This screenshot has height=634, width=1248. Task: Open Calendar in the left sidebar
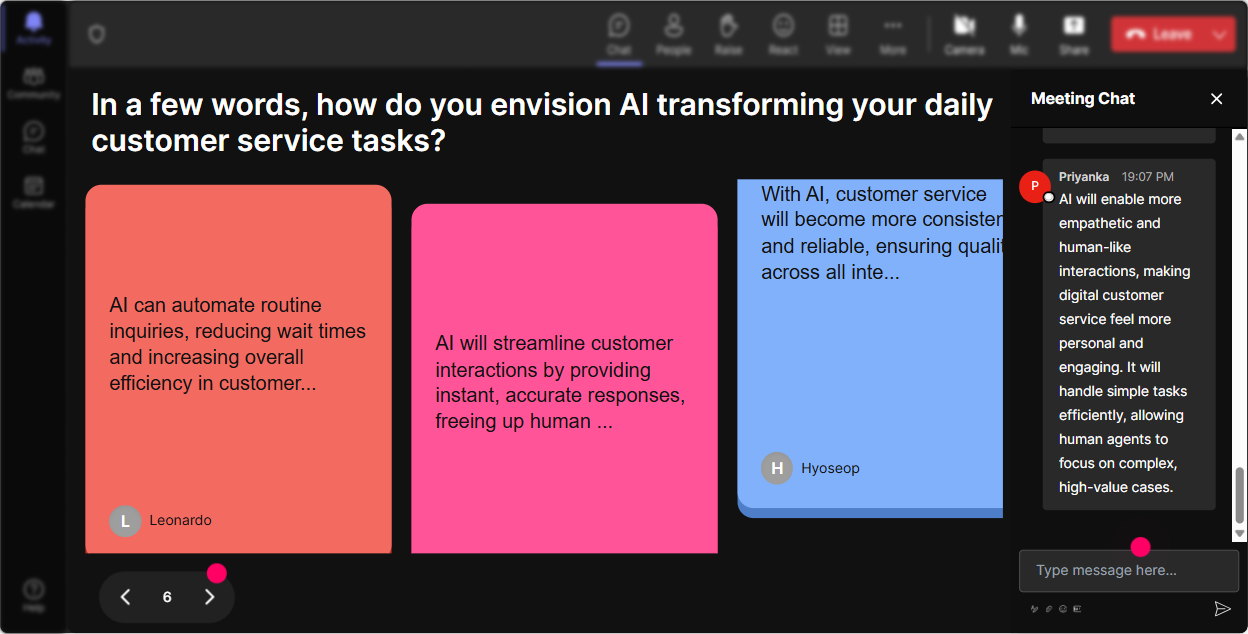click(34, 191)
